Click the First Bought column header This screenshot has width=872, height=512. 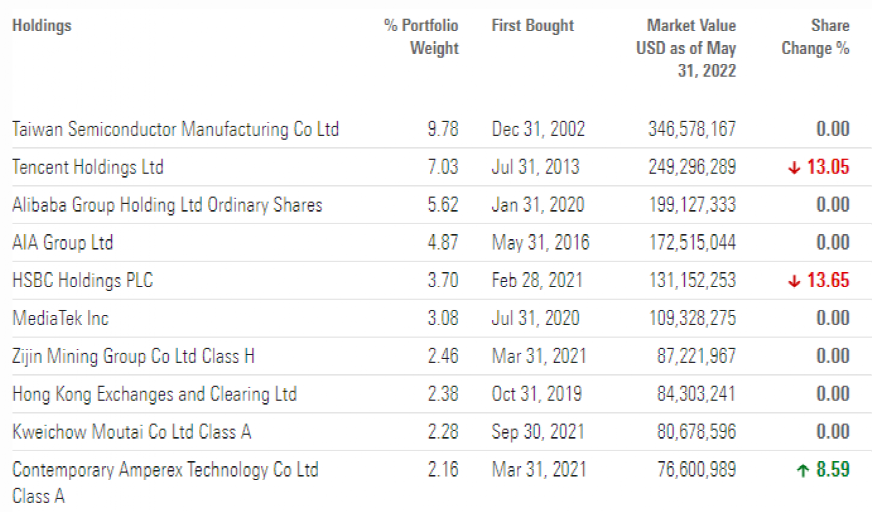(533, 26)
